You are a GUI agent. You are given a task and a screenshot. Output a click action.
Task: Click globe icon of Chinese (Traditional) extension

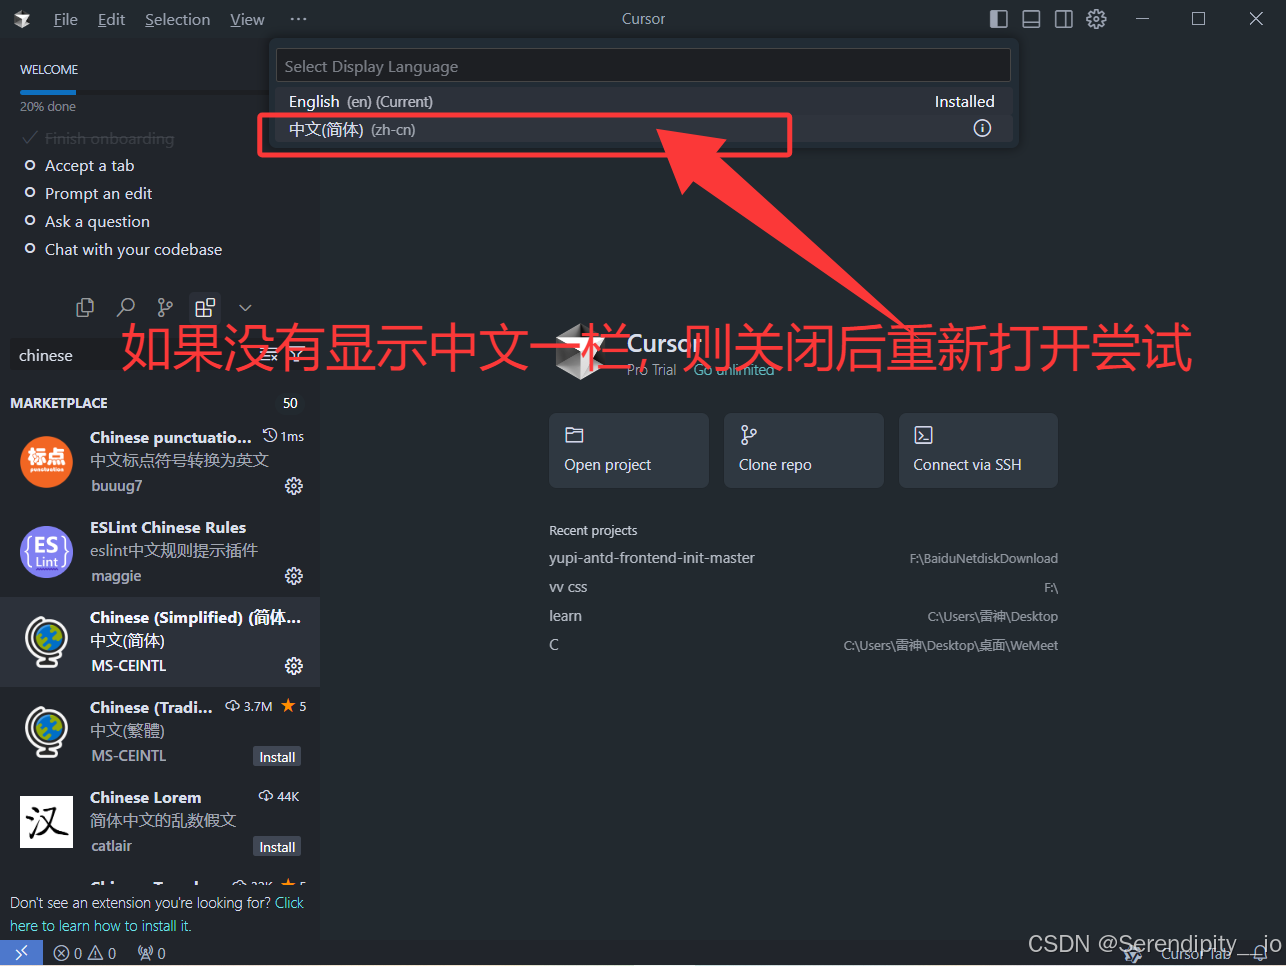[x=47, y=731]
